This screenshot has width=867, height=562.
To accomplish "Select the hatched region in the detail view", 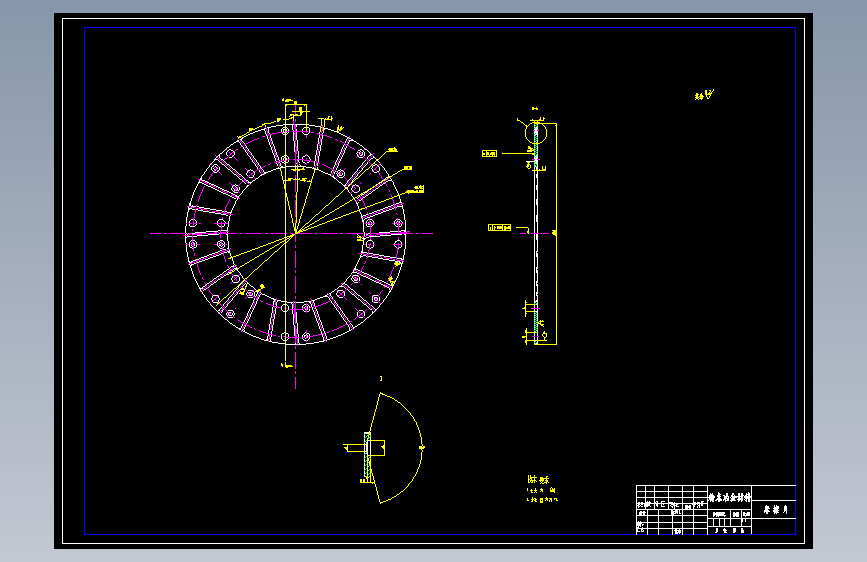I will coord(367,457).
